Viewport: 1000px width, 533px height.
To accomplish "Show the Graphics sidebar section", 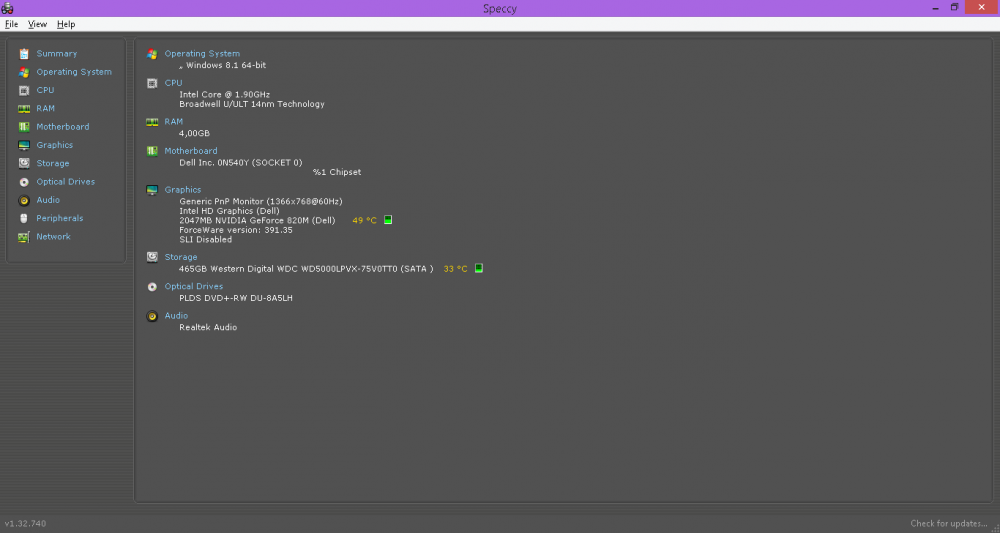I will (55, 145).
